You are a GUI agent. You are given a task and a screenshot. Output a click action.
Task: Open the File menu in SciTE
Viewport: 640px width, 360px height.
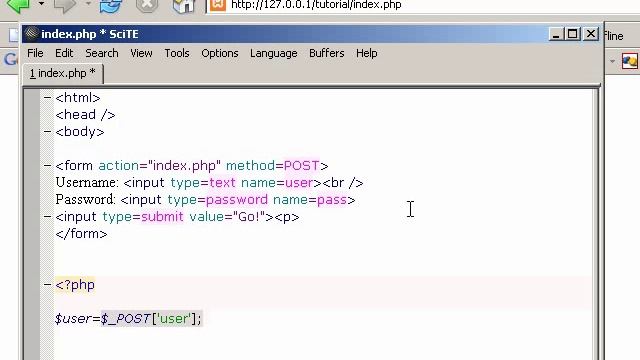coord(35,53)
